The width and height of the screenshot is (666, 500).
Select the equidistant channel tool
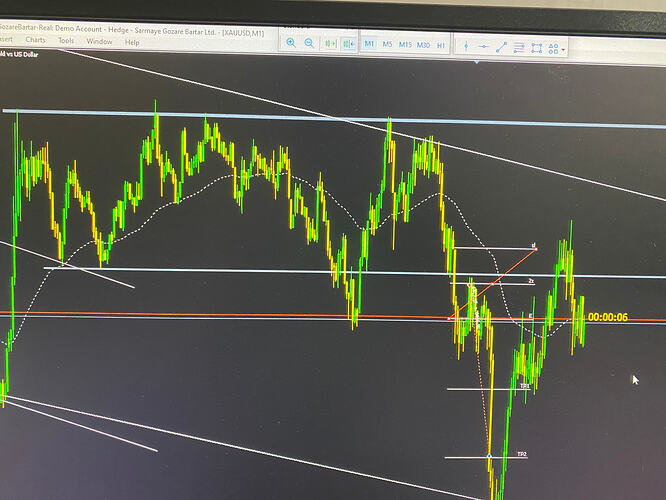(x=519, y=47)
